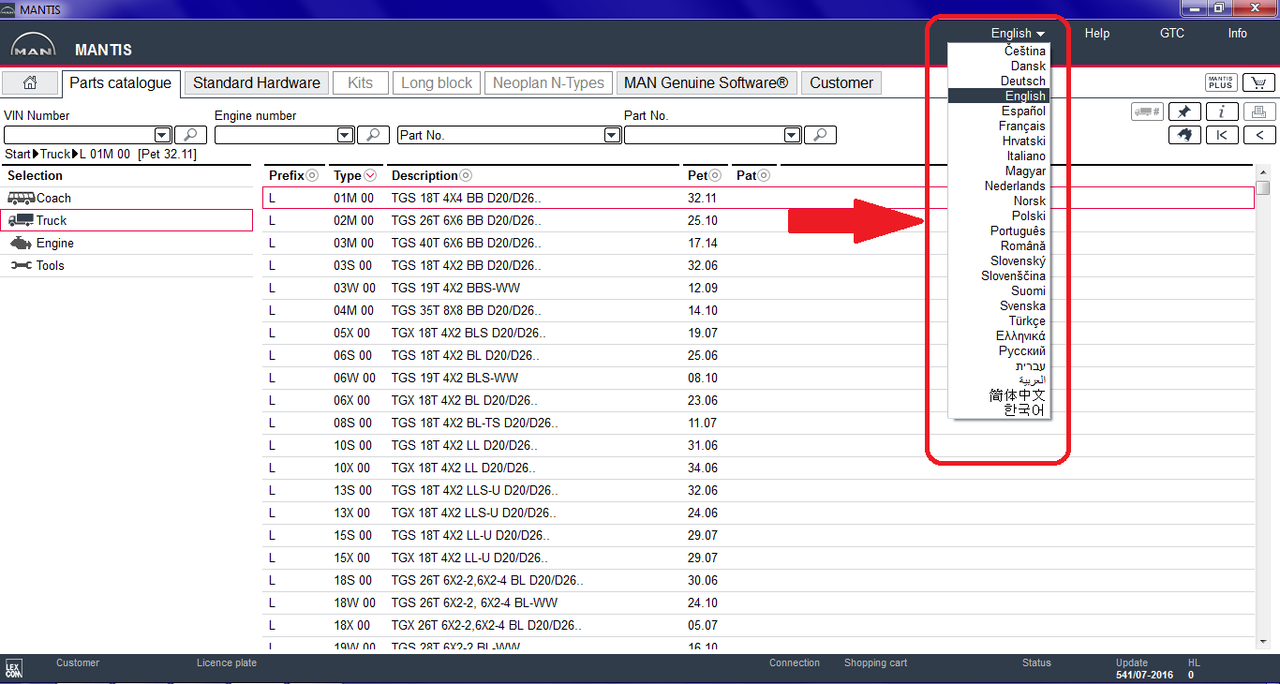Screen dimensions: 1280x684
Task: Click Truck in the breadcrumb path
Action: click(55, 155)
